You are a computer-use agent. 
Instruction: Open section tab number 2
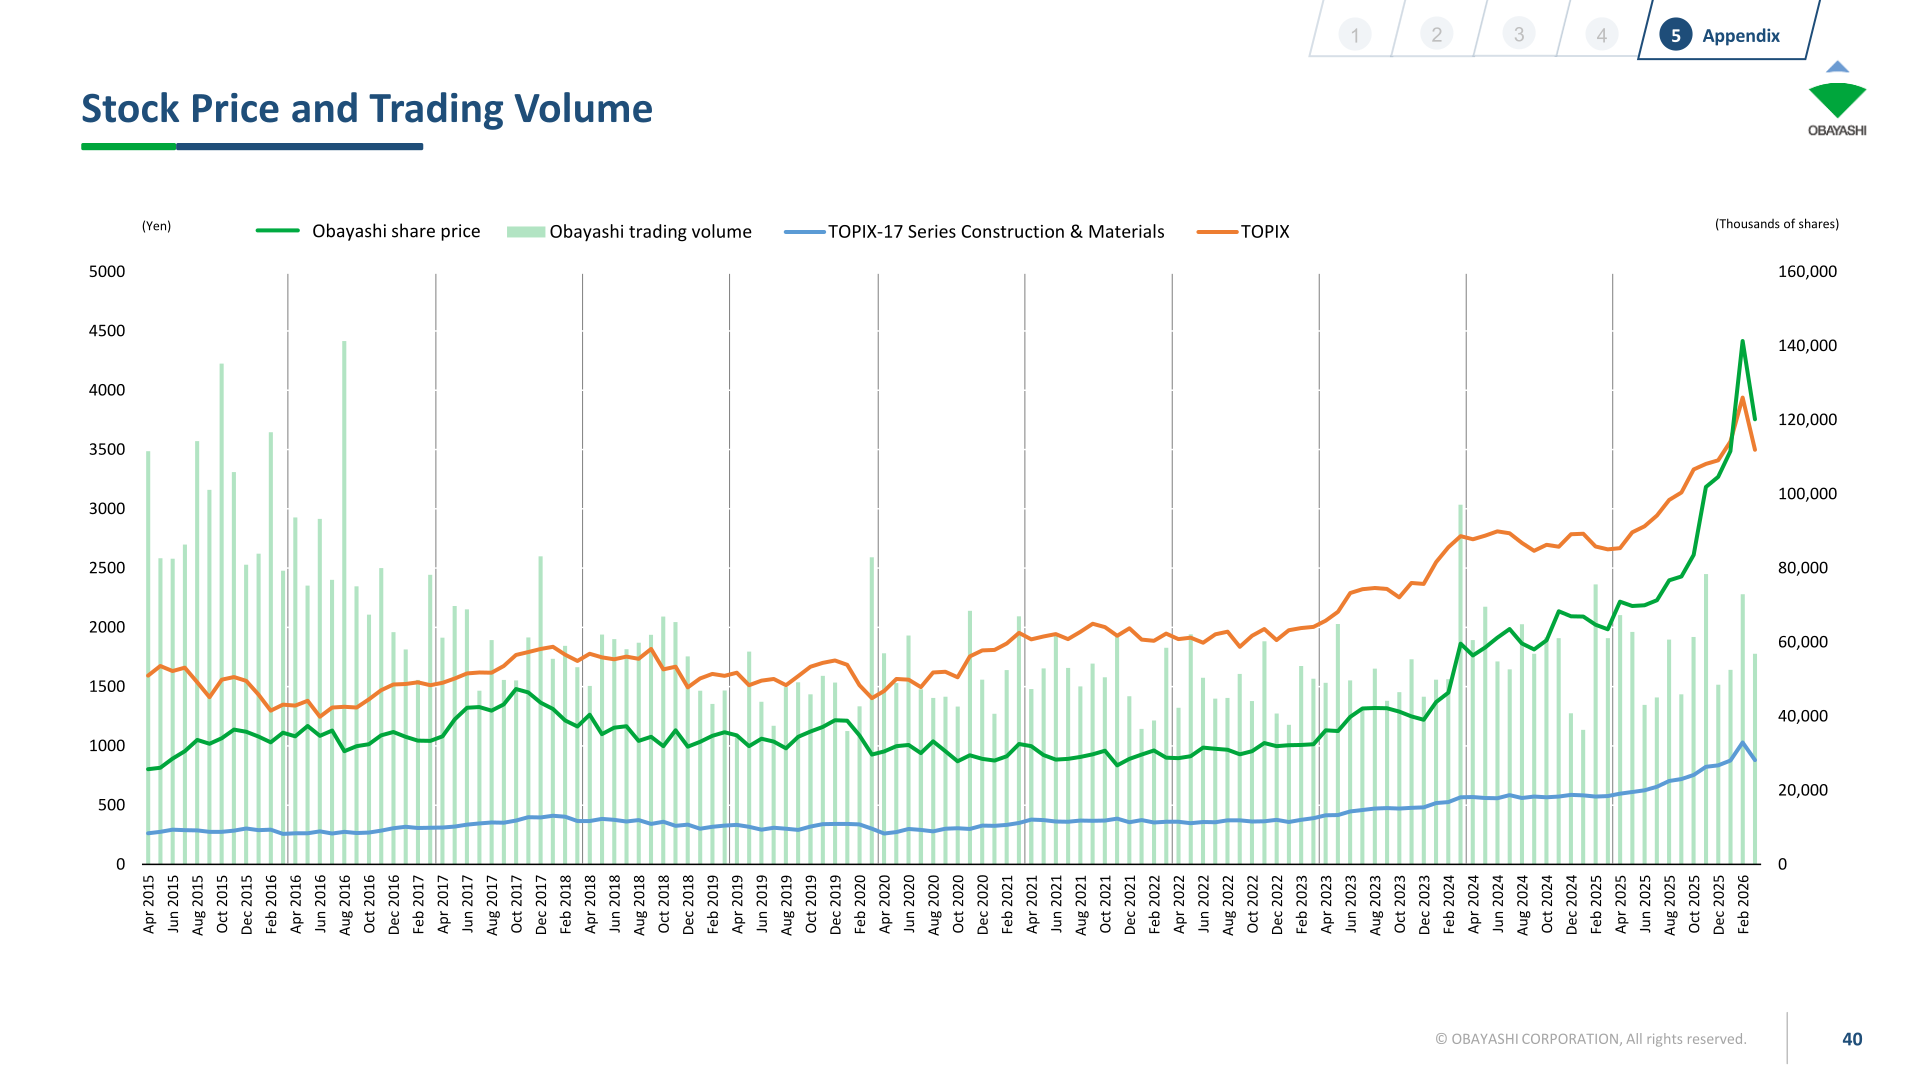coord(1437,35)
